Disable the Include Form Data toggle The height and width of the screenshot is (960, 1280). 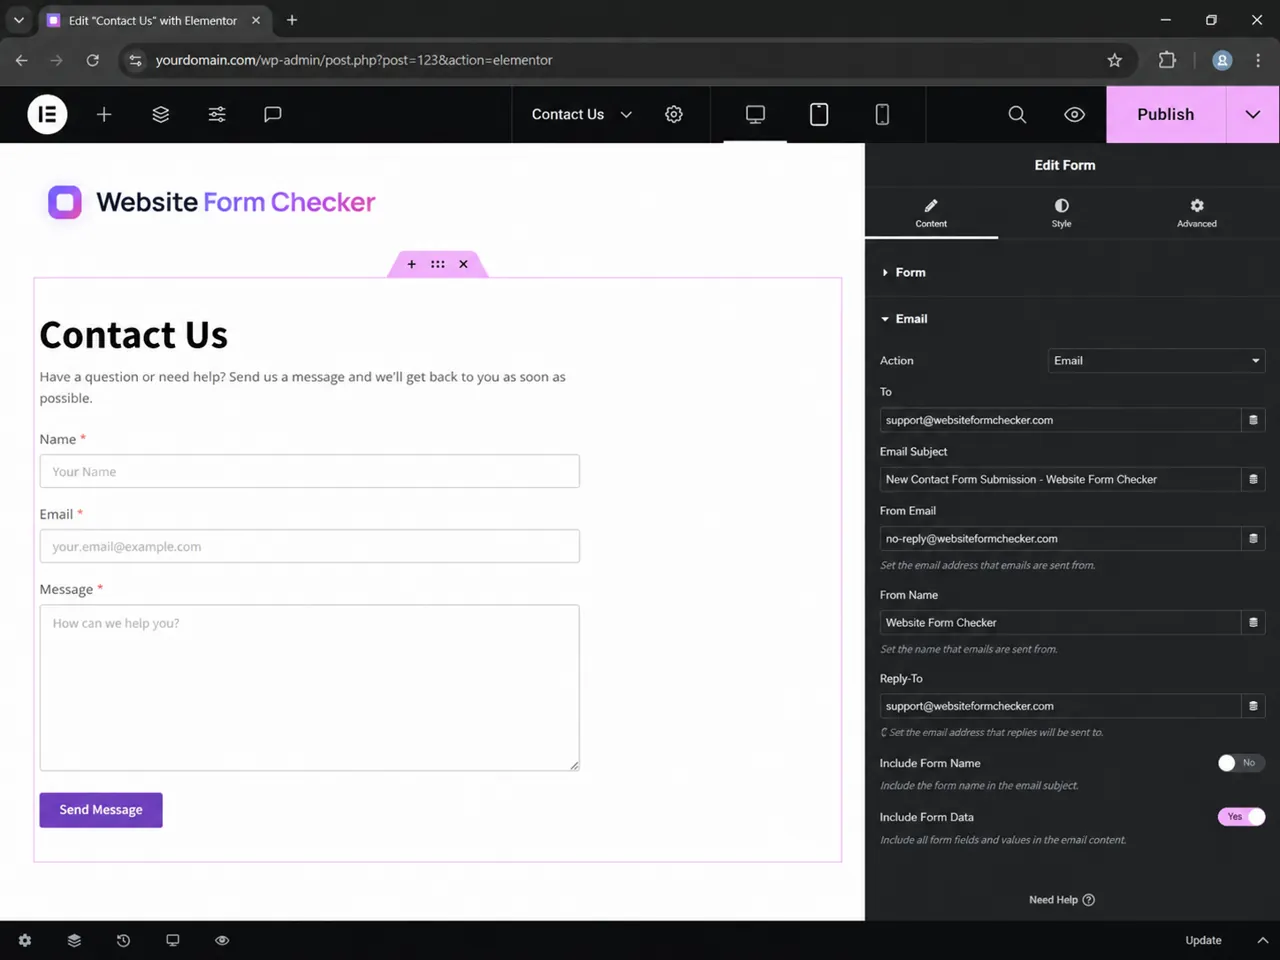(1241, 817)
